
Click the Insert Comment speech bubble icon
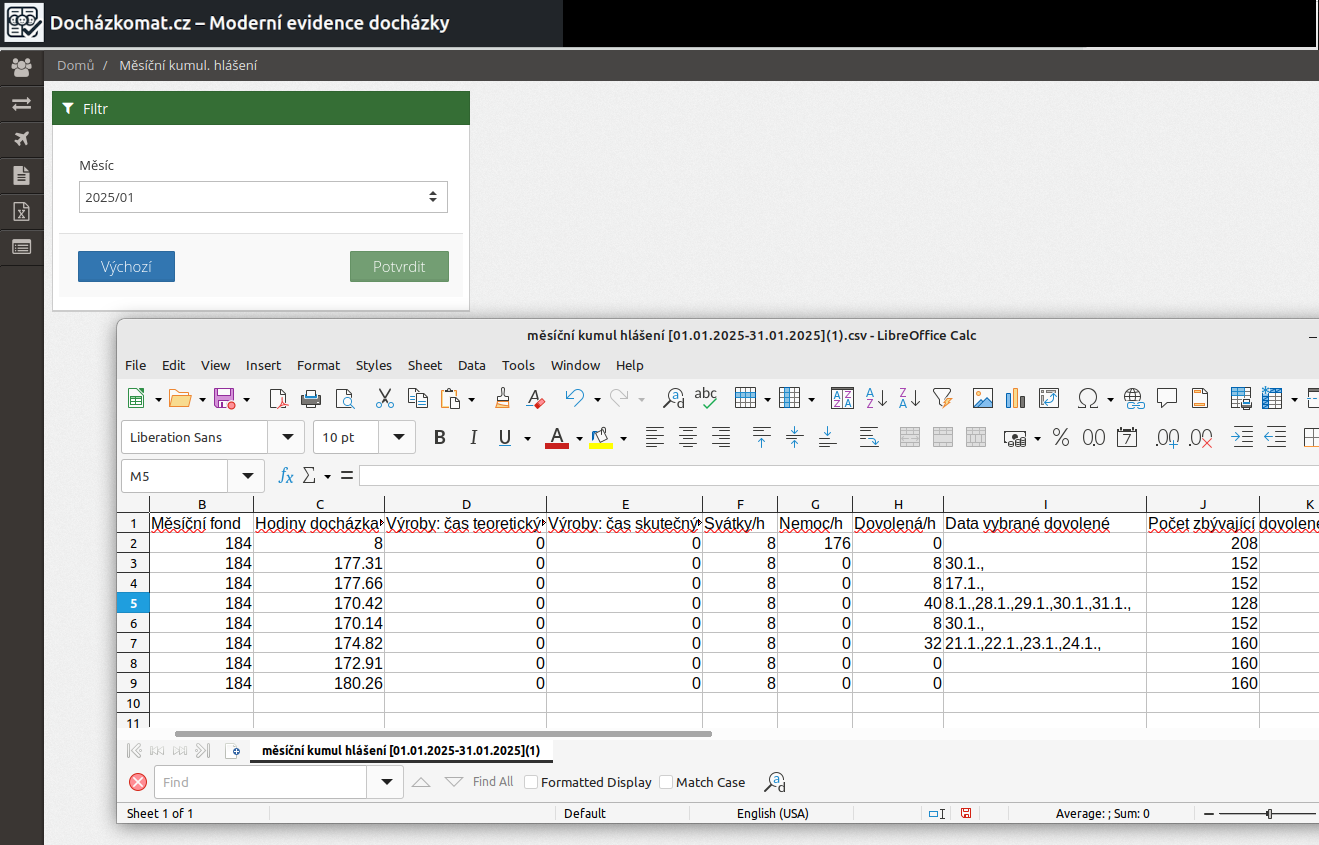click(1167, 399)
